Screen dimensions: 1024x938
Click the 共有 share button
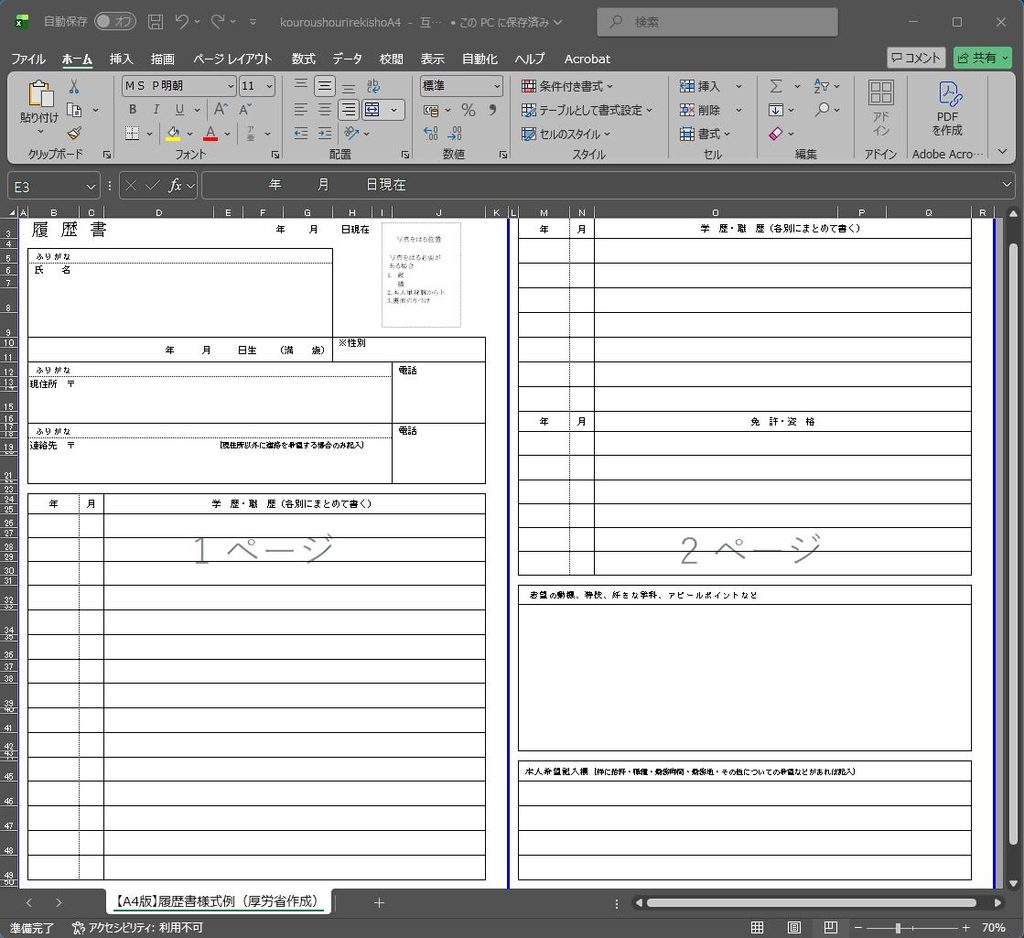(982, 58)
